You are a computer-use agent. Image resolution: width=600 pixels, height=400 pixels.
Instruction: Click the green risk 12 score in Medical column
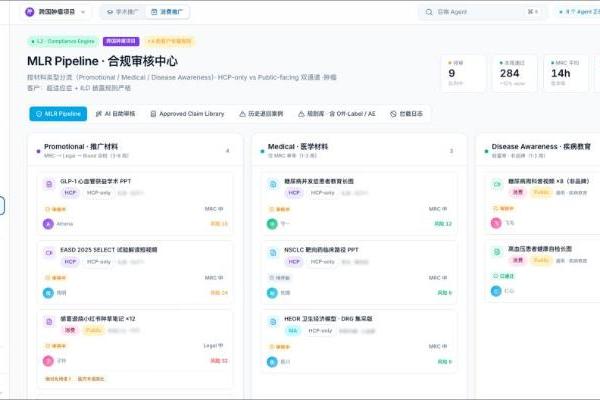coord(443,224)
